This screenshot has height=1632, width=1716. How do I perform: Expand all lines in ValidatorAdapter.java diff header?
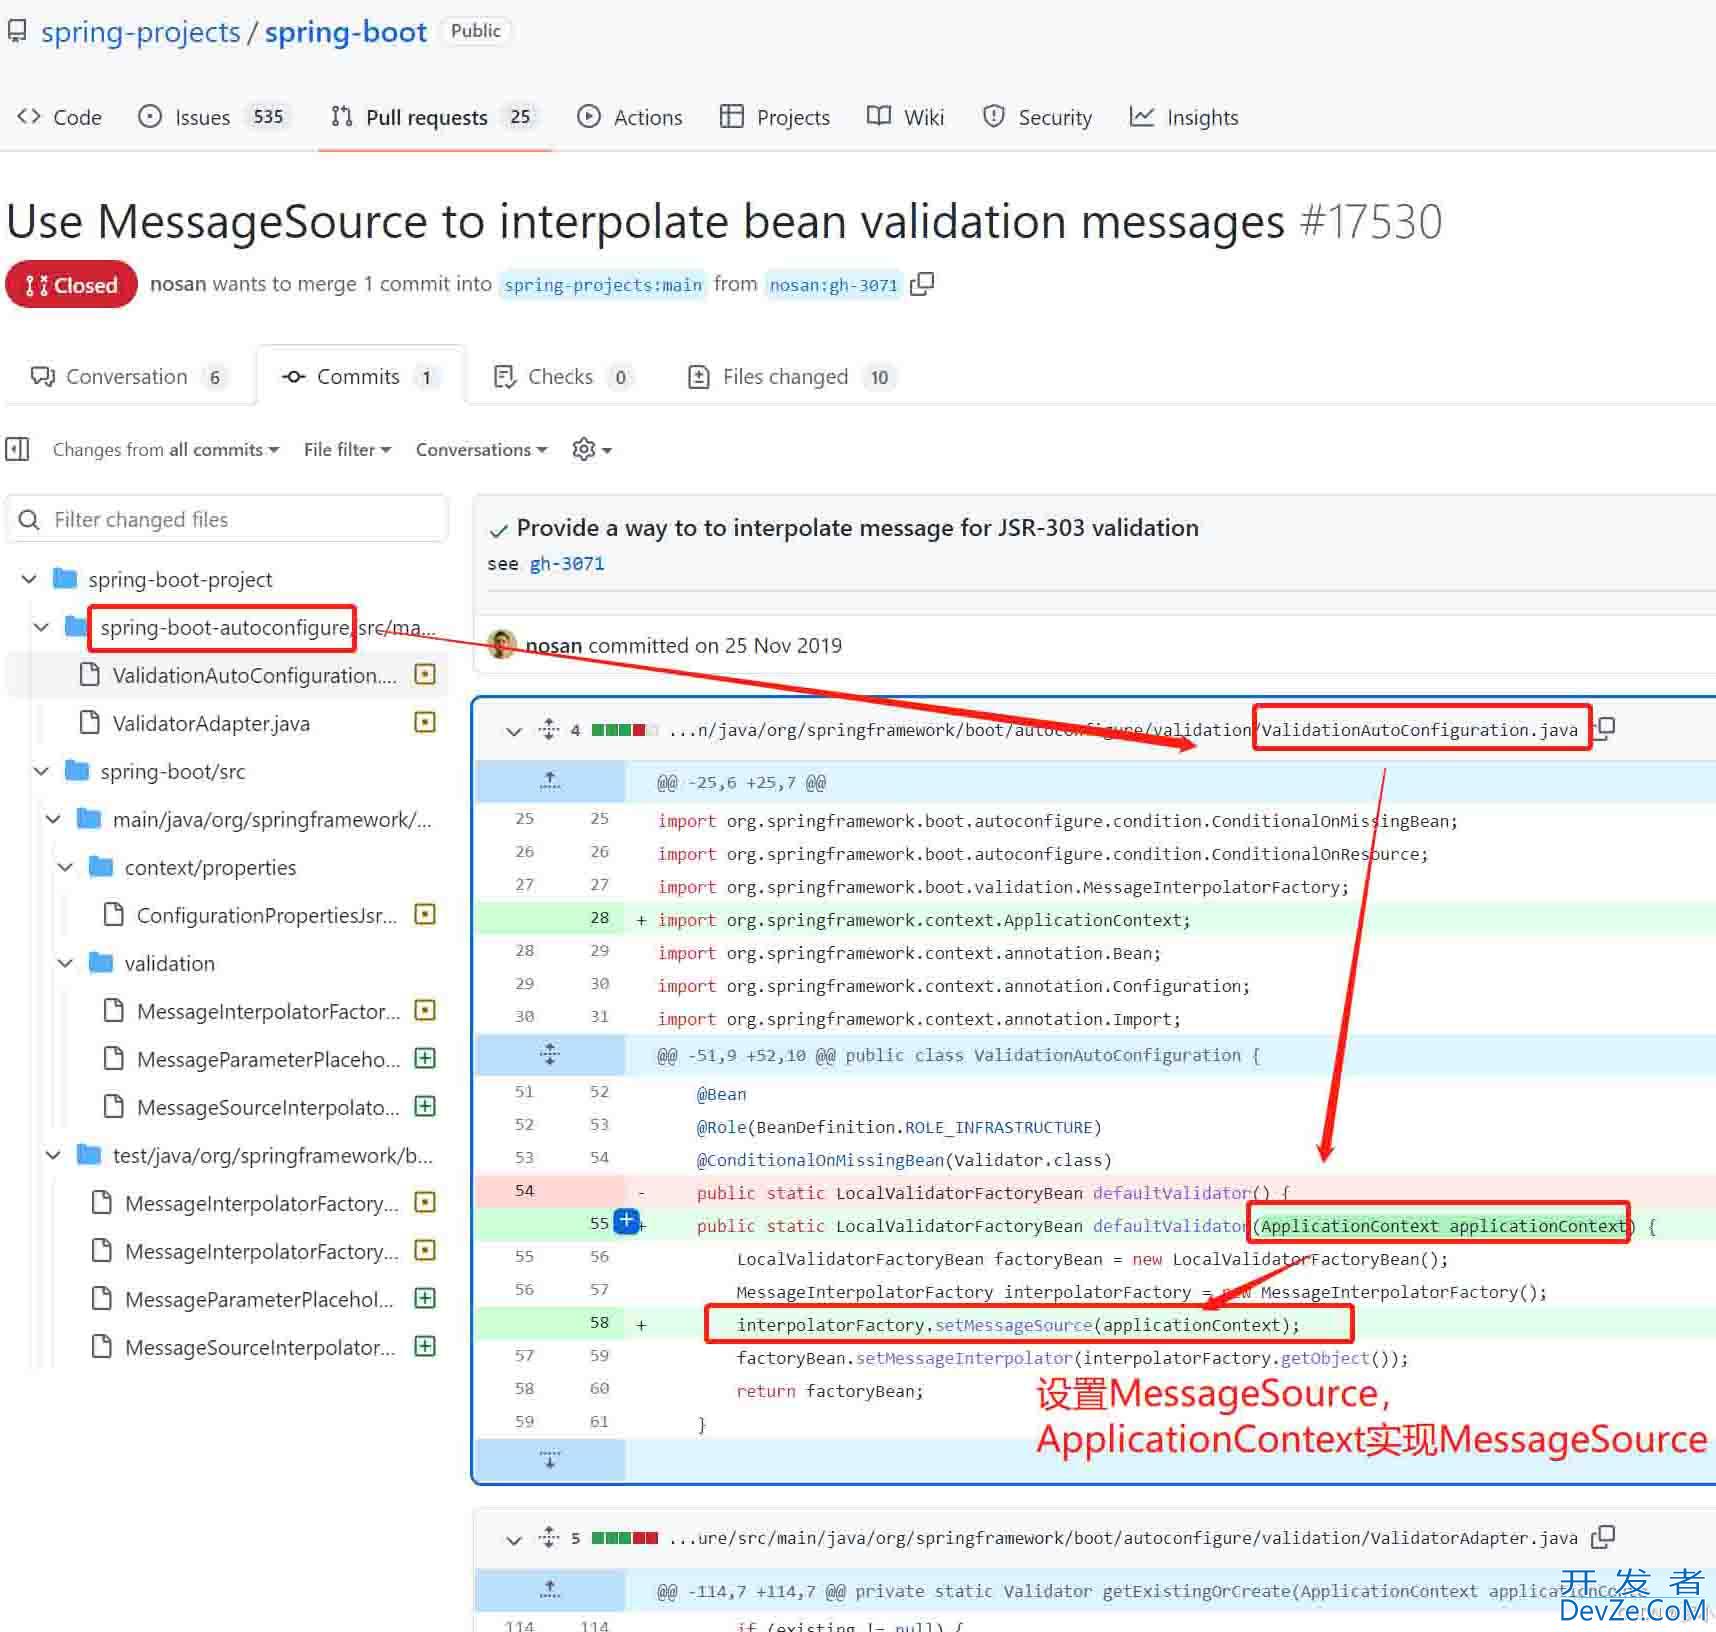pos(549,1538)
